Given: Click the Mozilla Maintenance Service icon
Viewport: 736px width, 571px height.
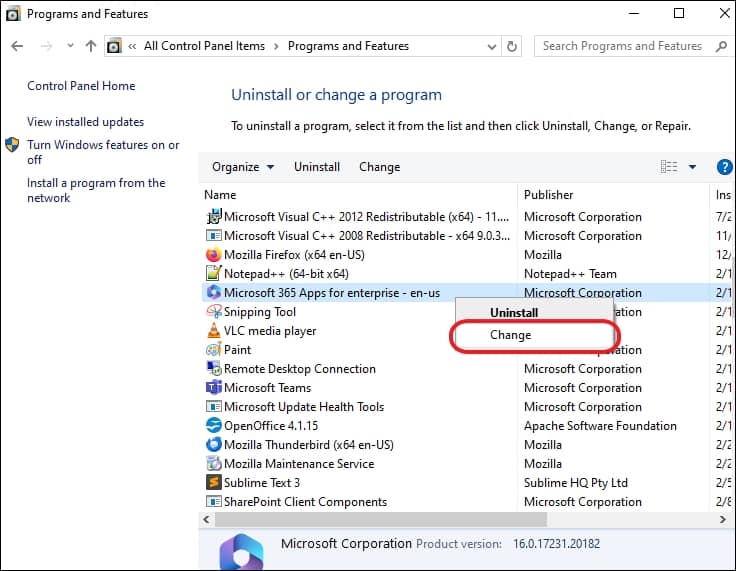Looking at the screenshot, I should (x=214, y=463).
